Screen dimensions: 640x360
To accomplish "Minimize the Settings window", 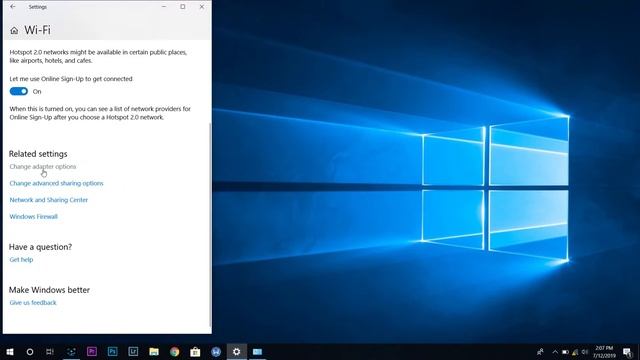I will click(164, 7).
